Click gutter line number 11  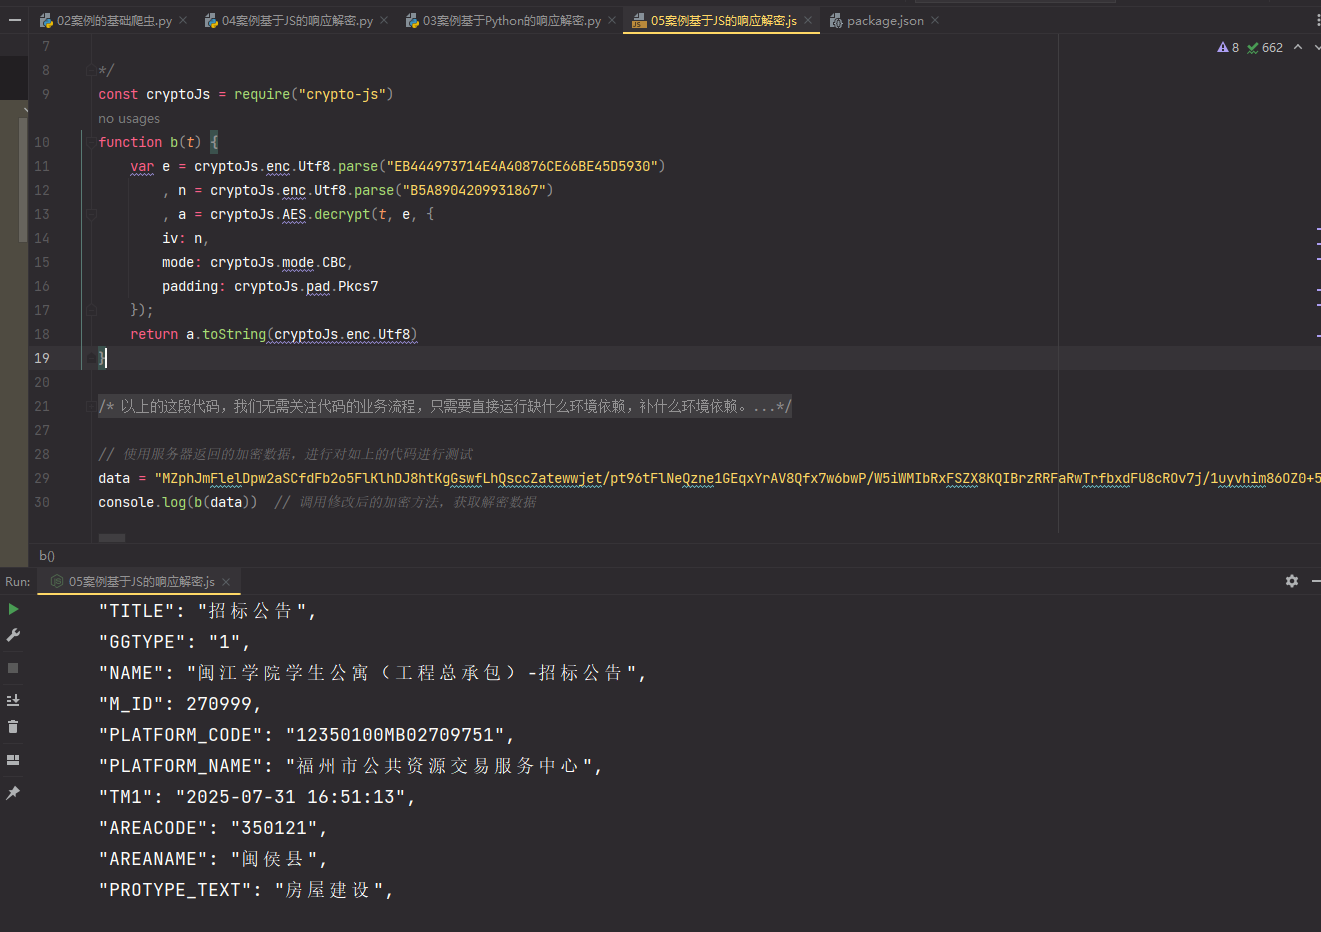tap(42, 166)
